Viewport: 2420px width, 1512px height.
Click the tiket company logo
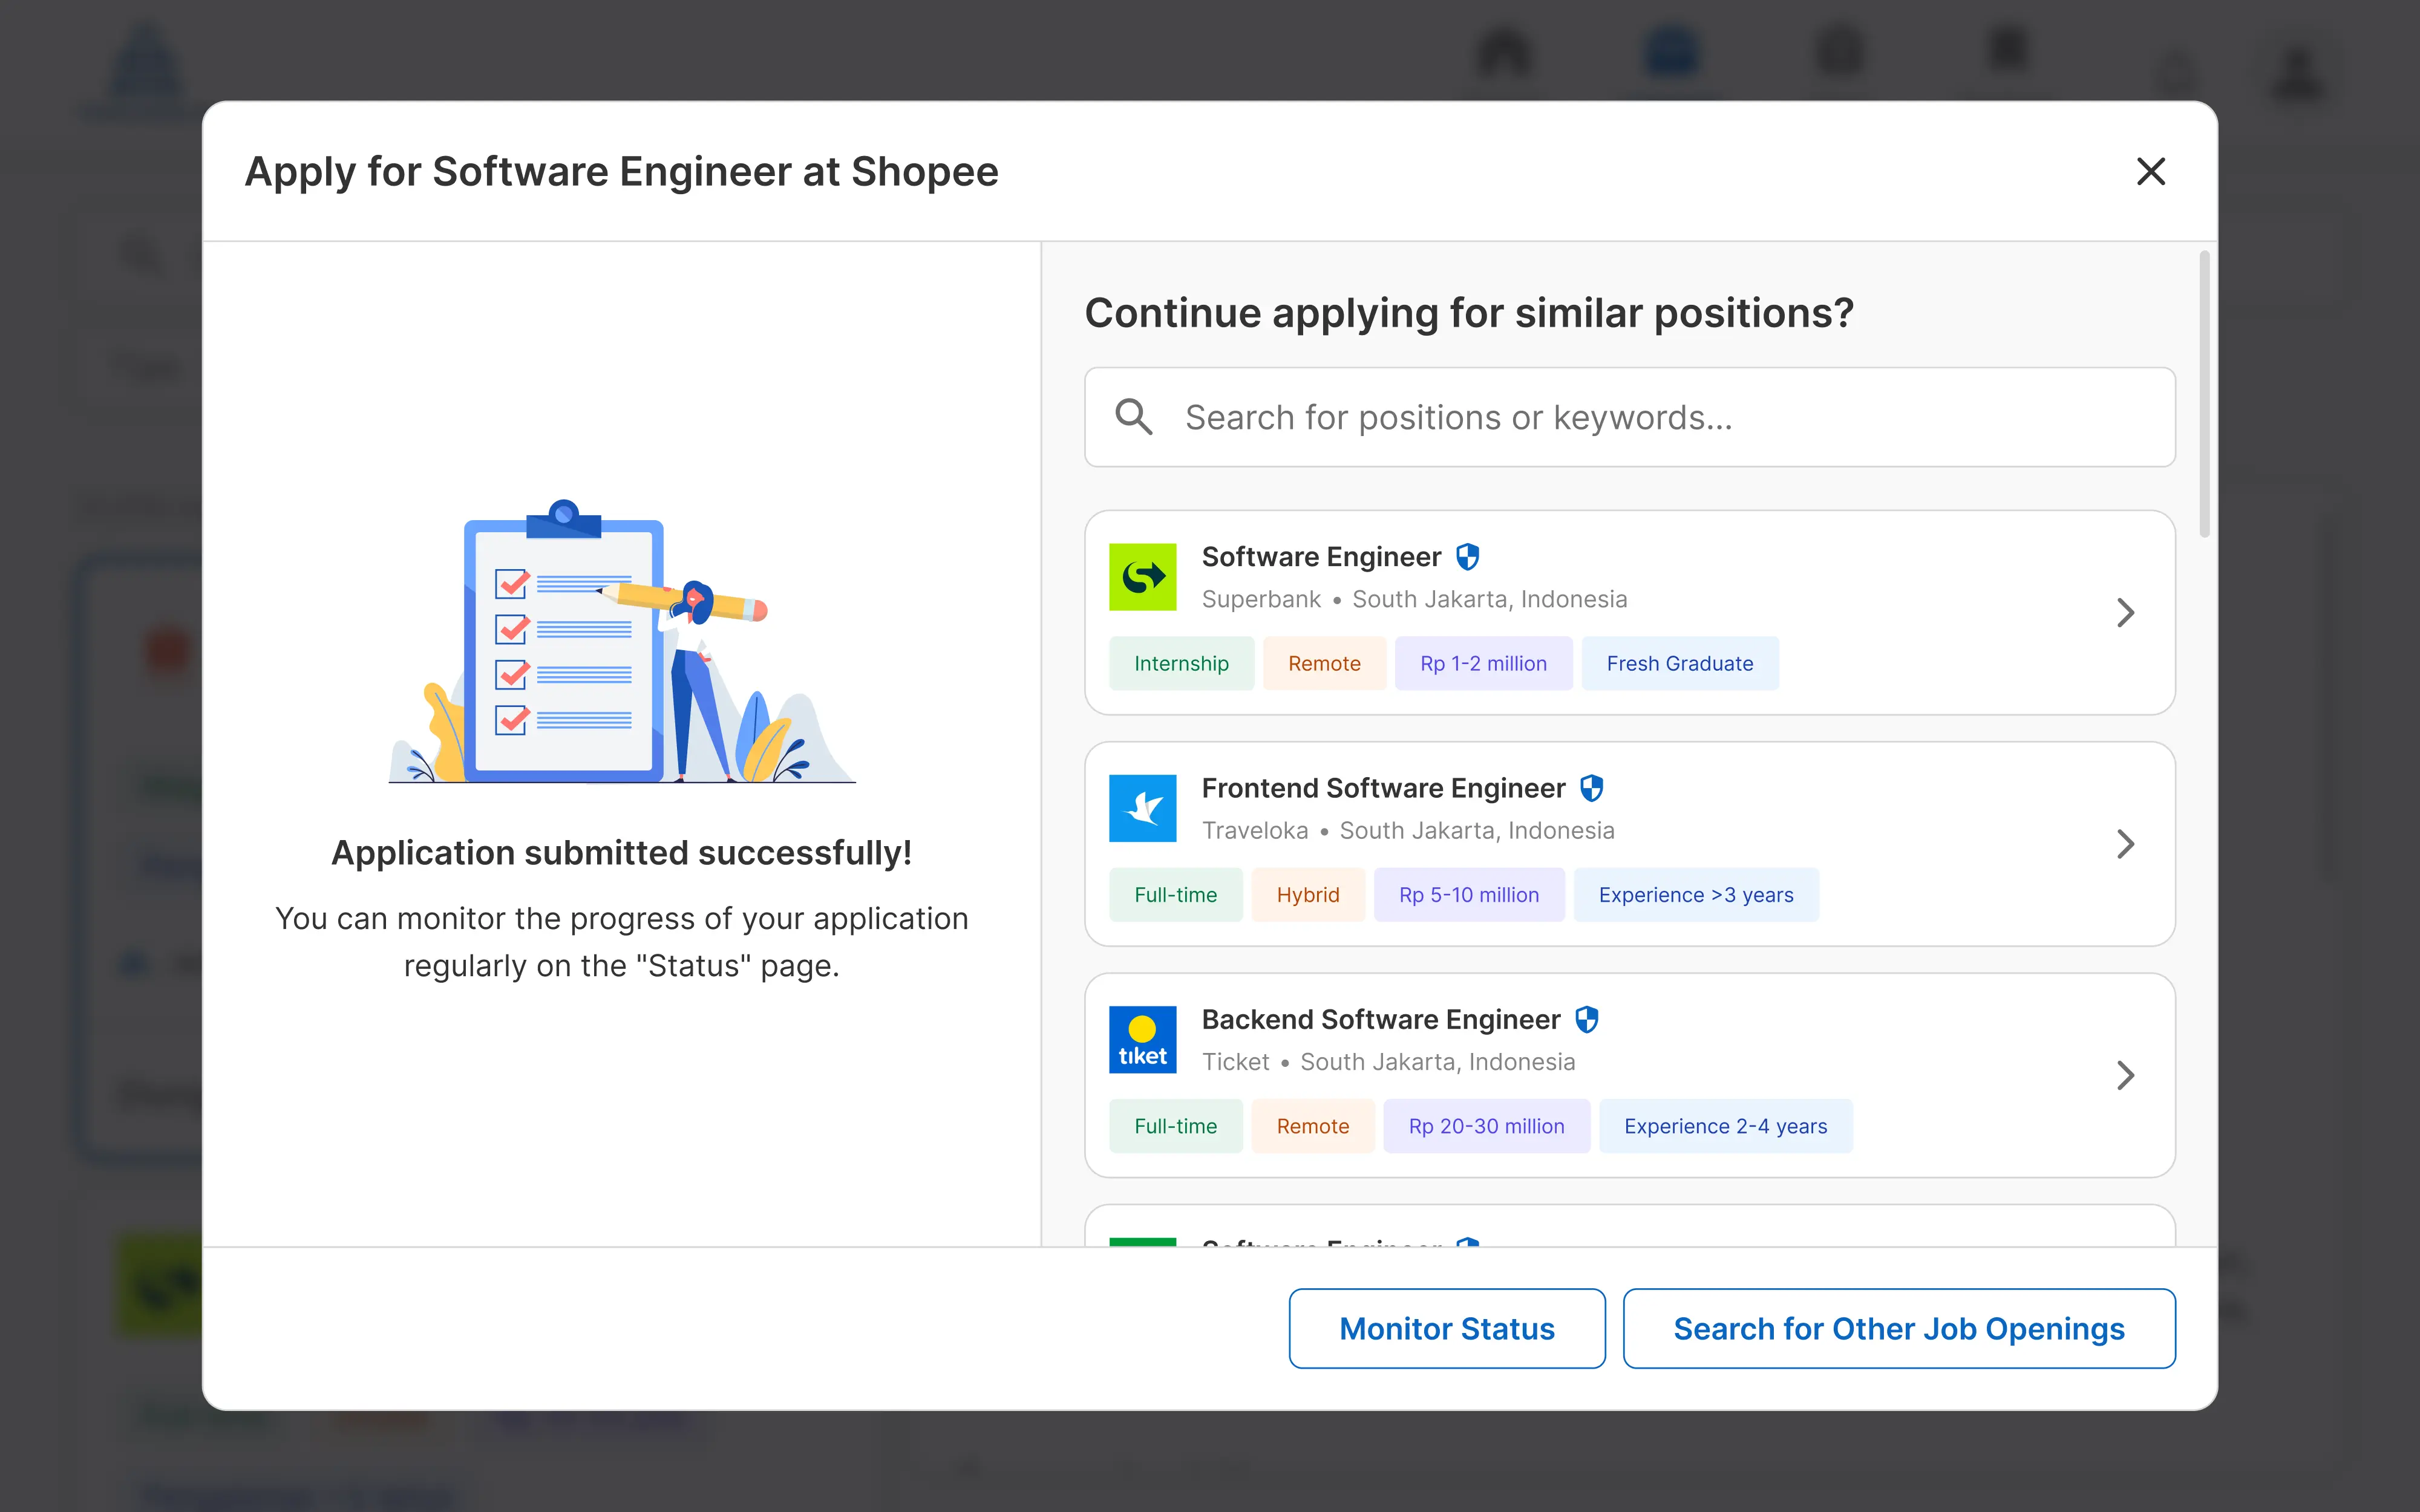coord(1142,1040)
